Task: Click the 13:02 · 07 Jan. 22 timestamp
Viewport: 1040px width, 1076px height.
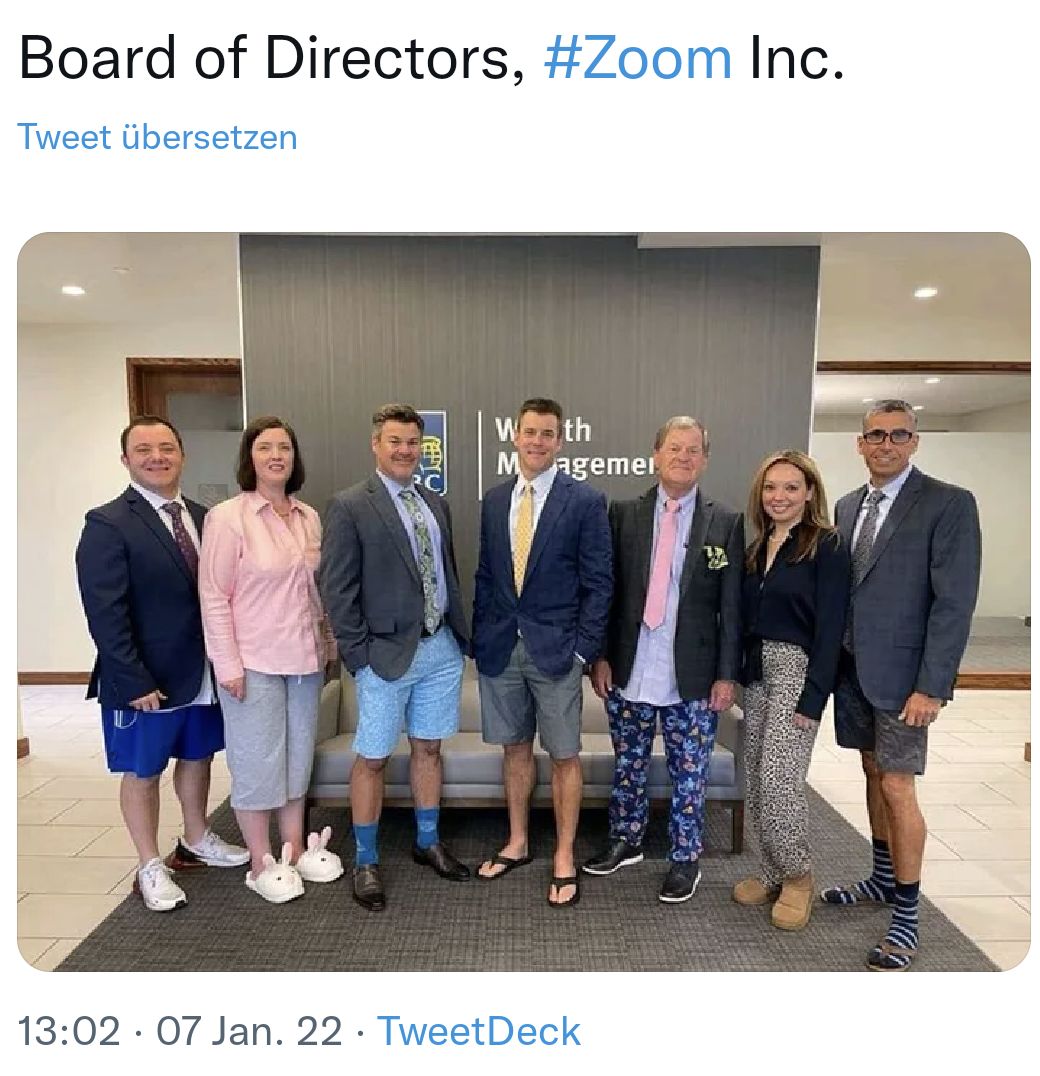Action: [180, 1031]
